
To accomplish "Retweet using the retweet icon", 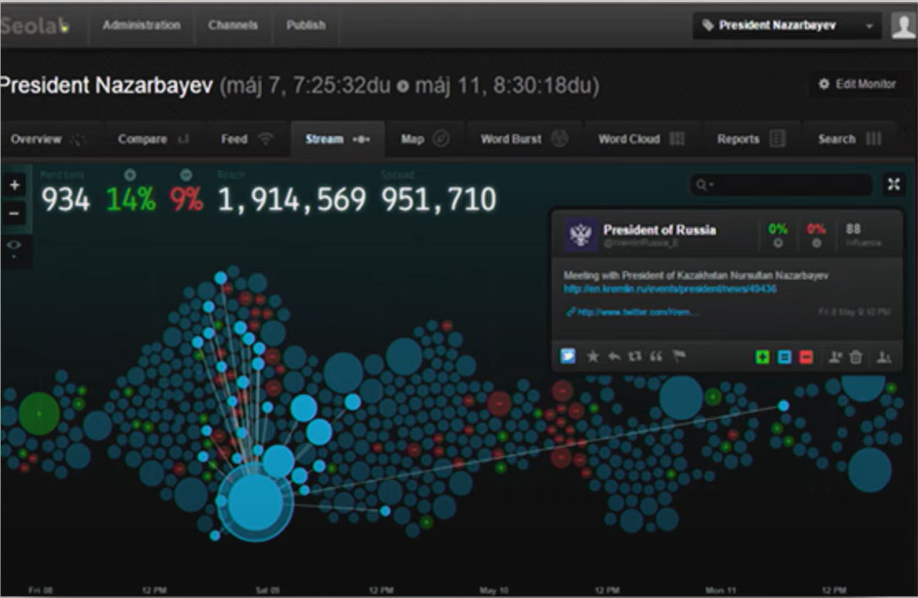I will click(635, 356).
